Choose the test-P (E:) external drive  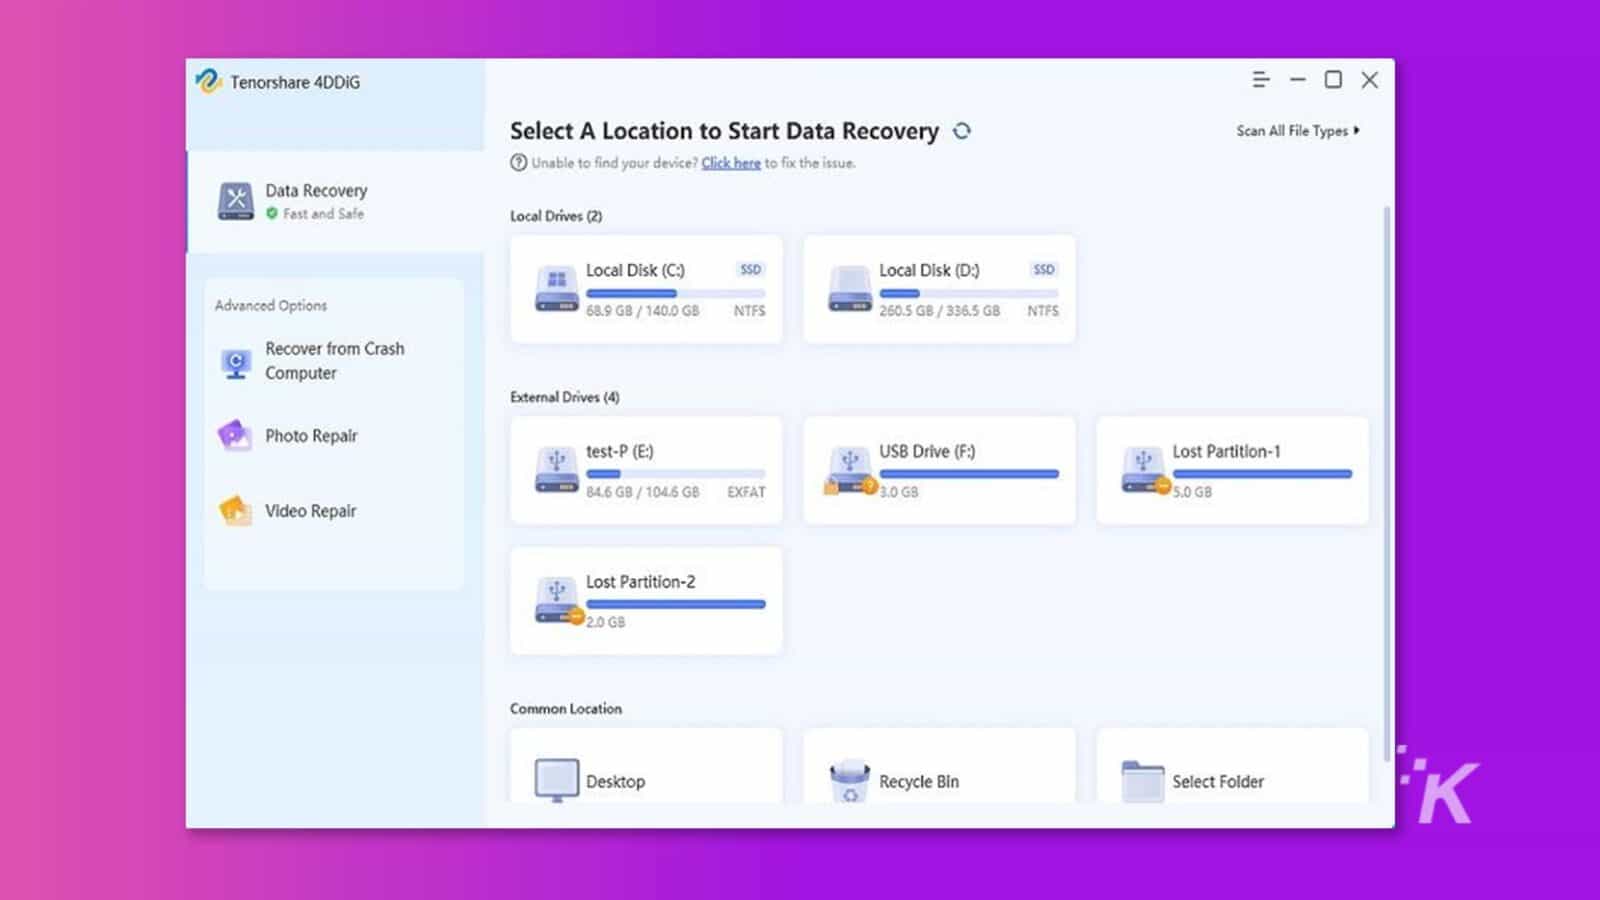pyautogui.click(x=646, y=470)
